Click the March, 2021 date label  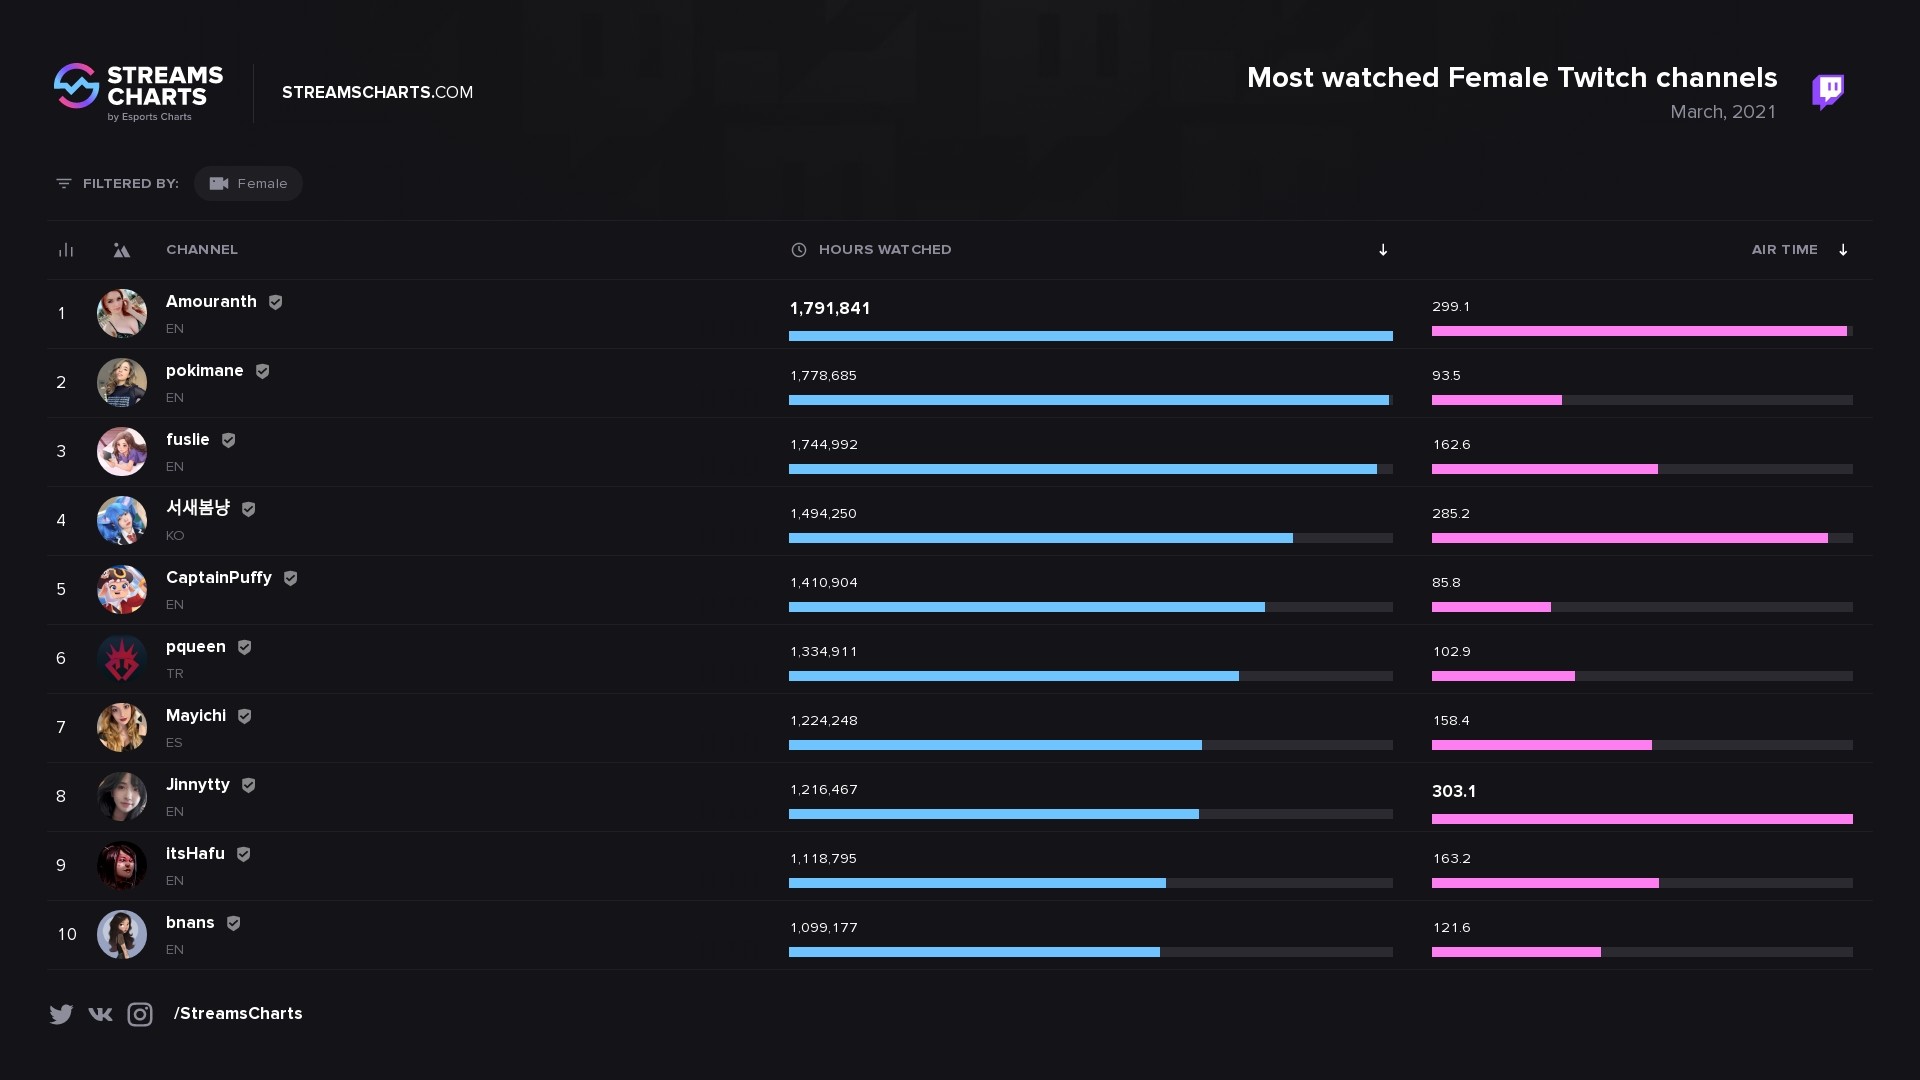1723,112
